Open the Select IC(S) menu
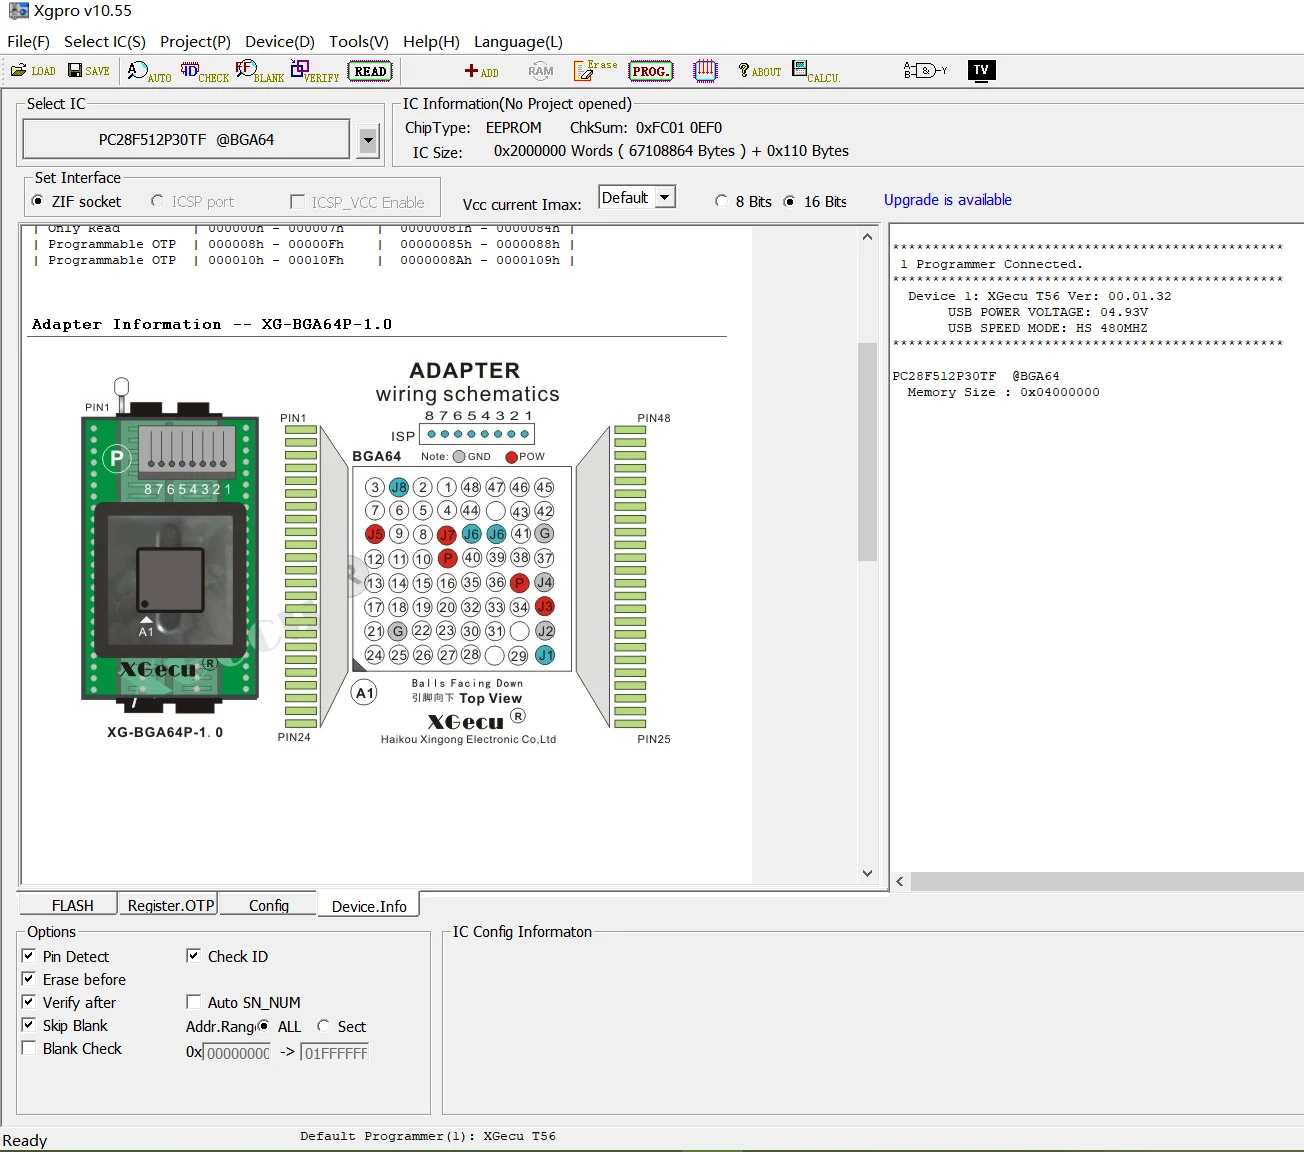Screen dimensions: 1304x1152 [105, 41]
